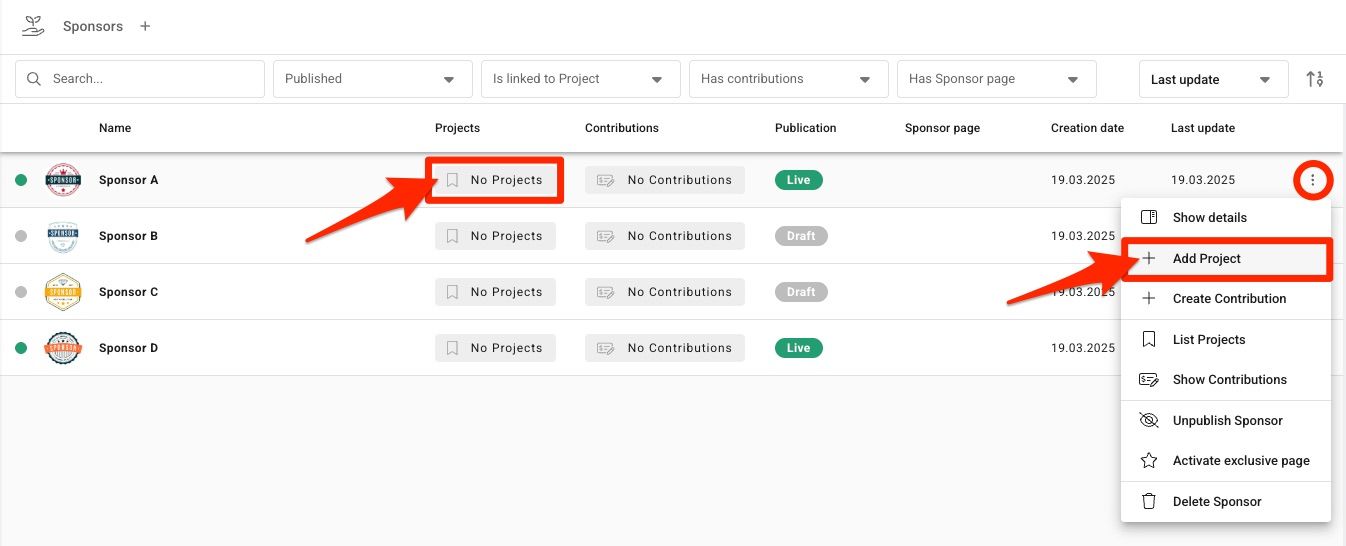Open the Has contributions filter dropdown
This screenshot has height=546, width=1346.
789,79
